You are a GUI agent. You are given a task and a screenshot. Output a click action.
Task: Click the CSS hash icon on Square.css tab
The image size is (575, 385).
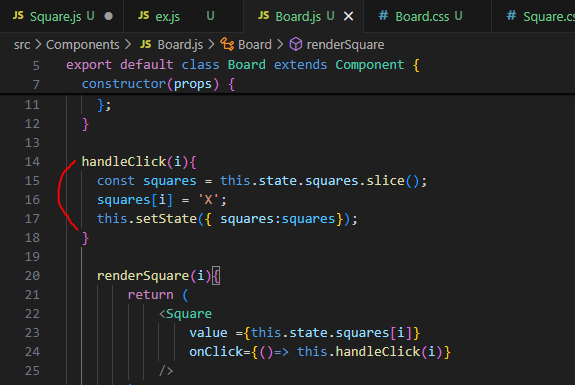(x=511, y=15)
